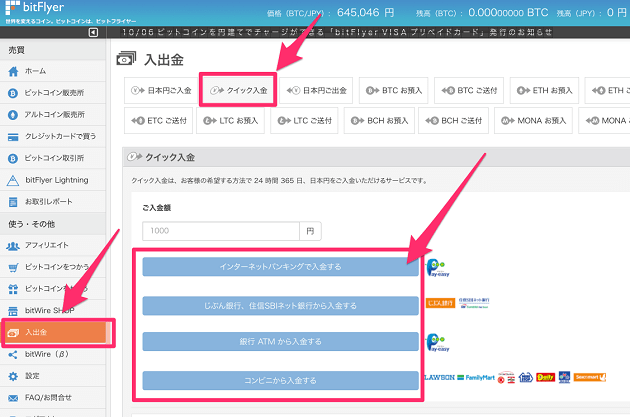Open bitWire (β) in the sidebar
Viewport: 630px width, 417px height.
[x=53, y=355]
